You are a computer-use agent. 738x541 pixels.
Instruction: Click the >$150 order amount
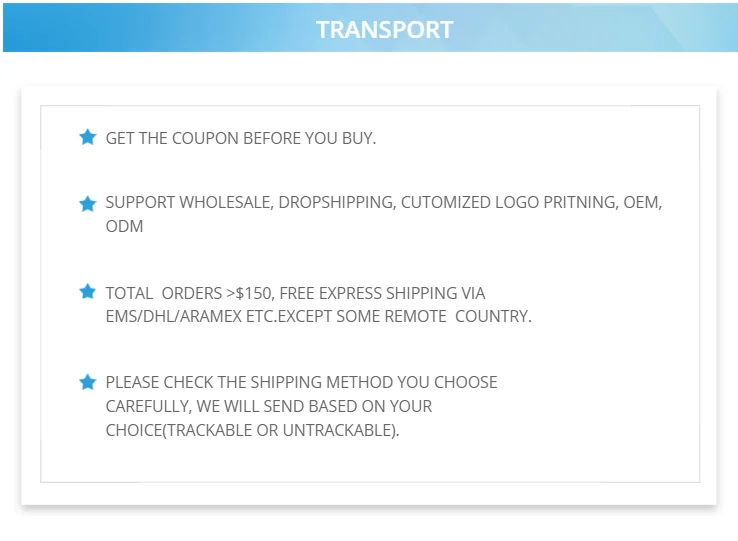tap(249, 293)
